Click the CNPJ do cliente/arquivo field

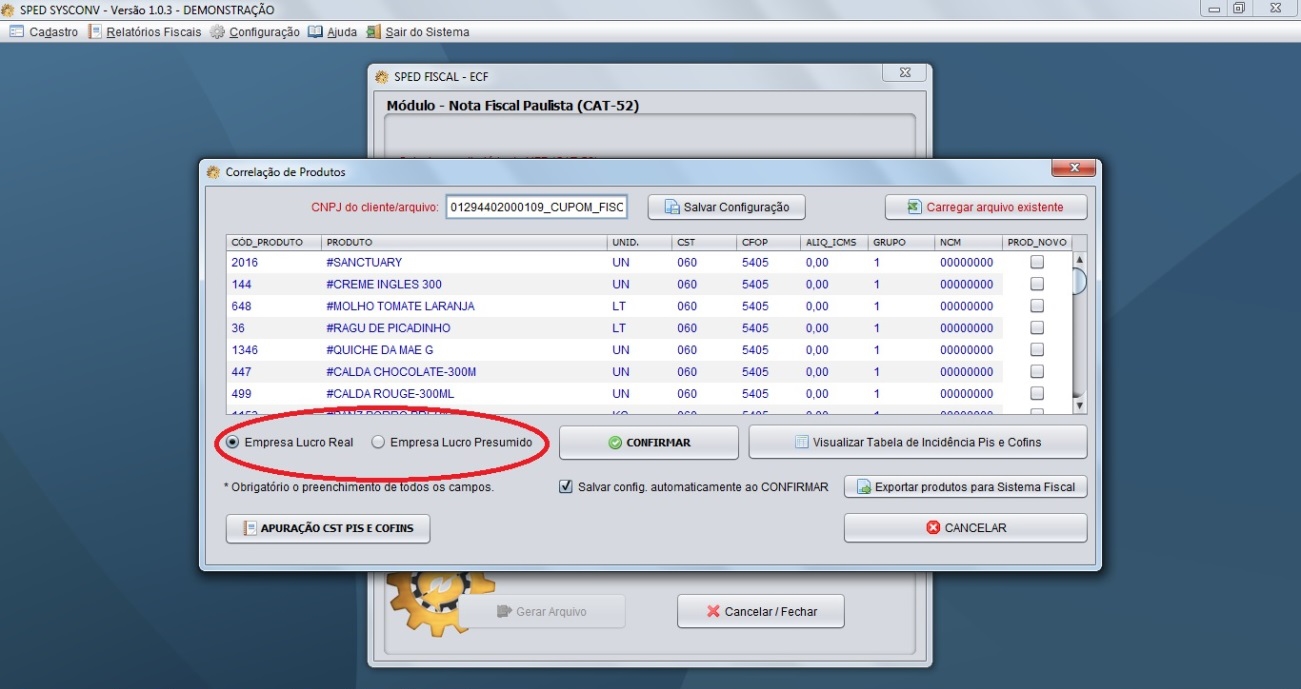click(537, 207)
